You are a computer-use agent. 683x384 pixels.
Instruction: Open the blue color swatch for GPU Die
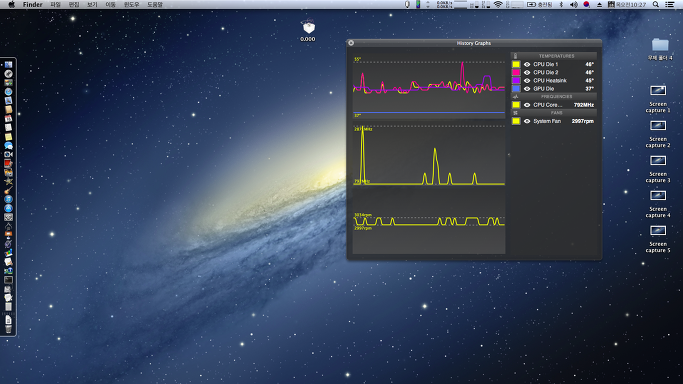click(516, 89)
